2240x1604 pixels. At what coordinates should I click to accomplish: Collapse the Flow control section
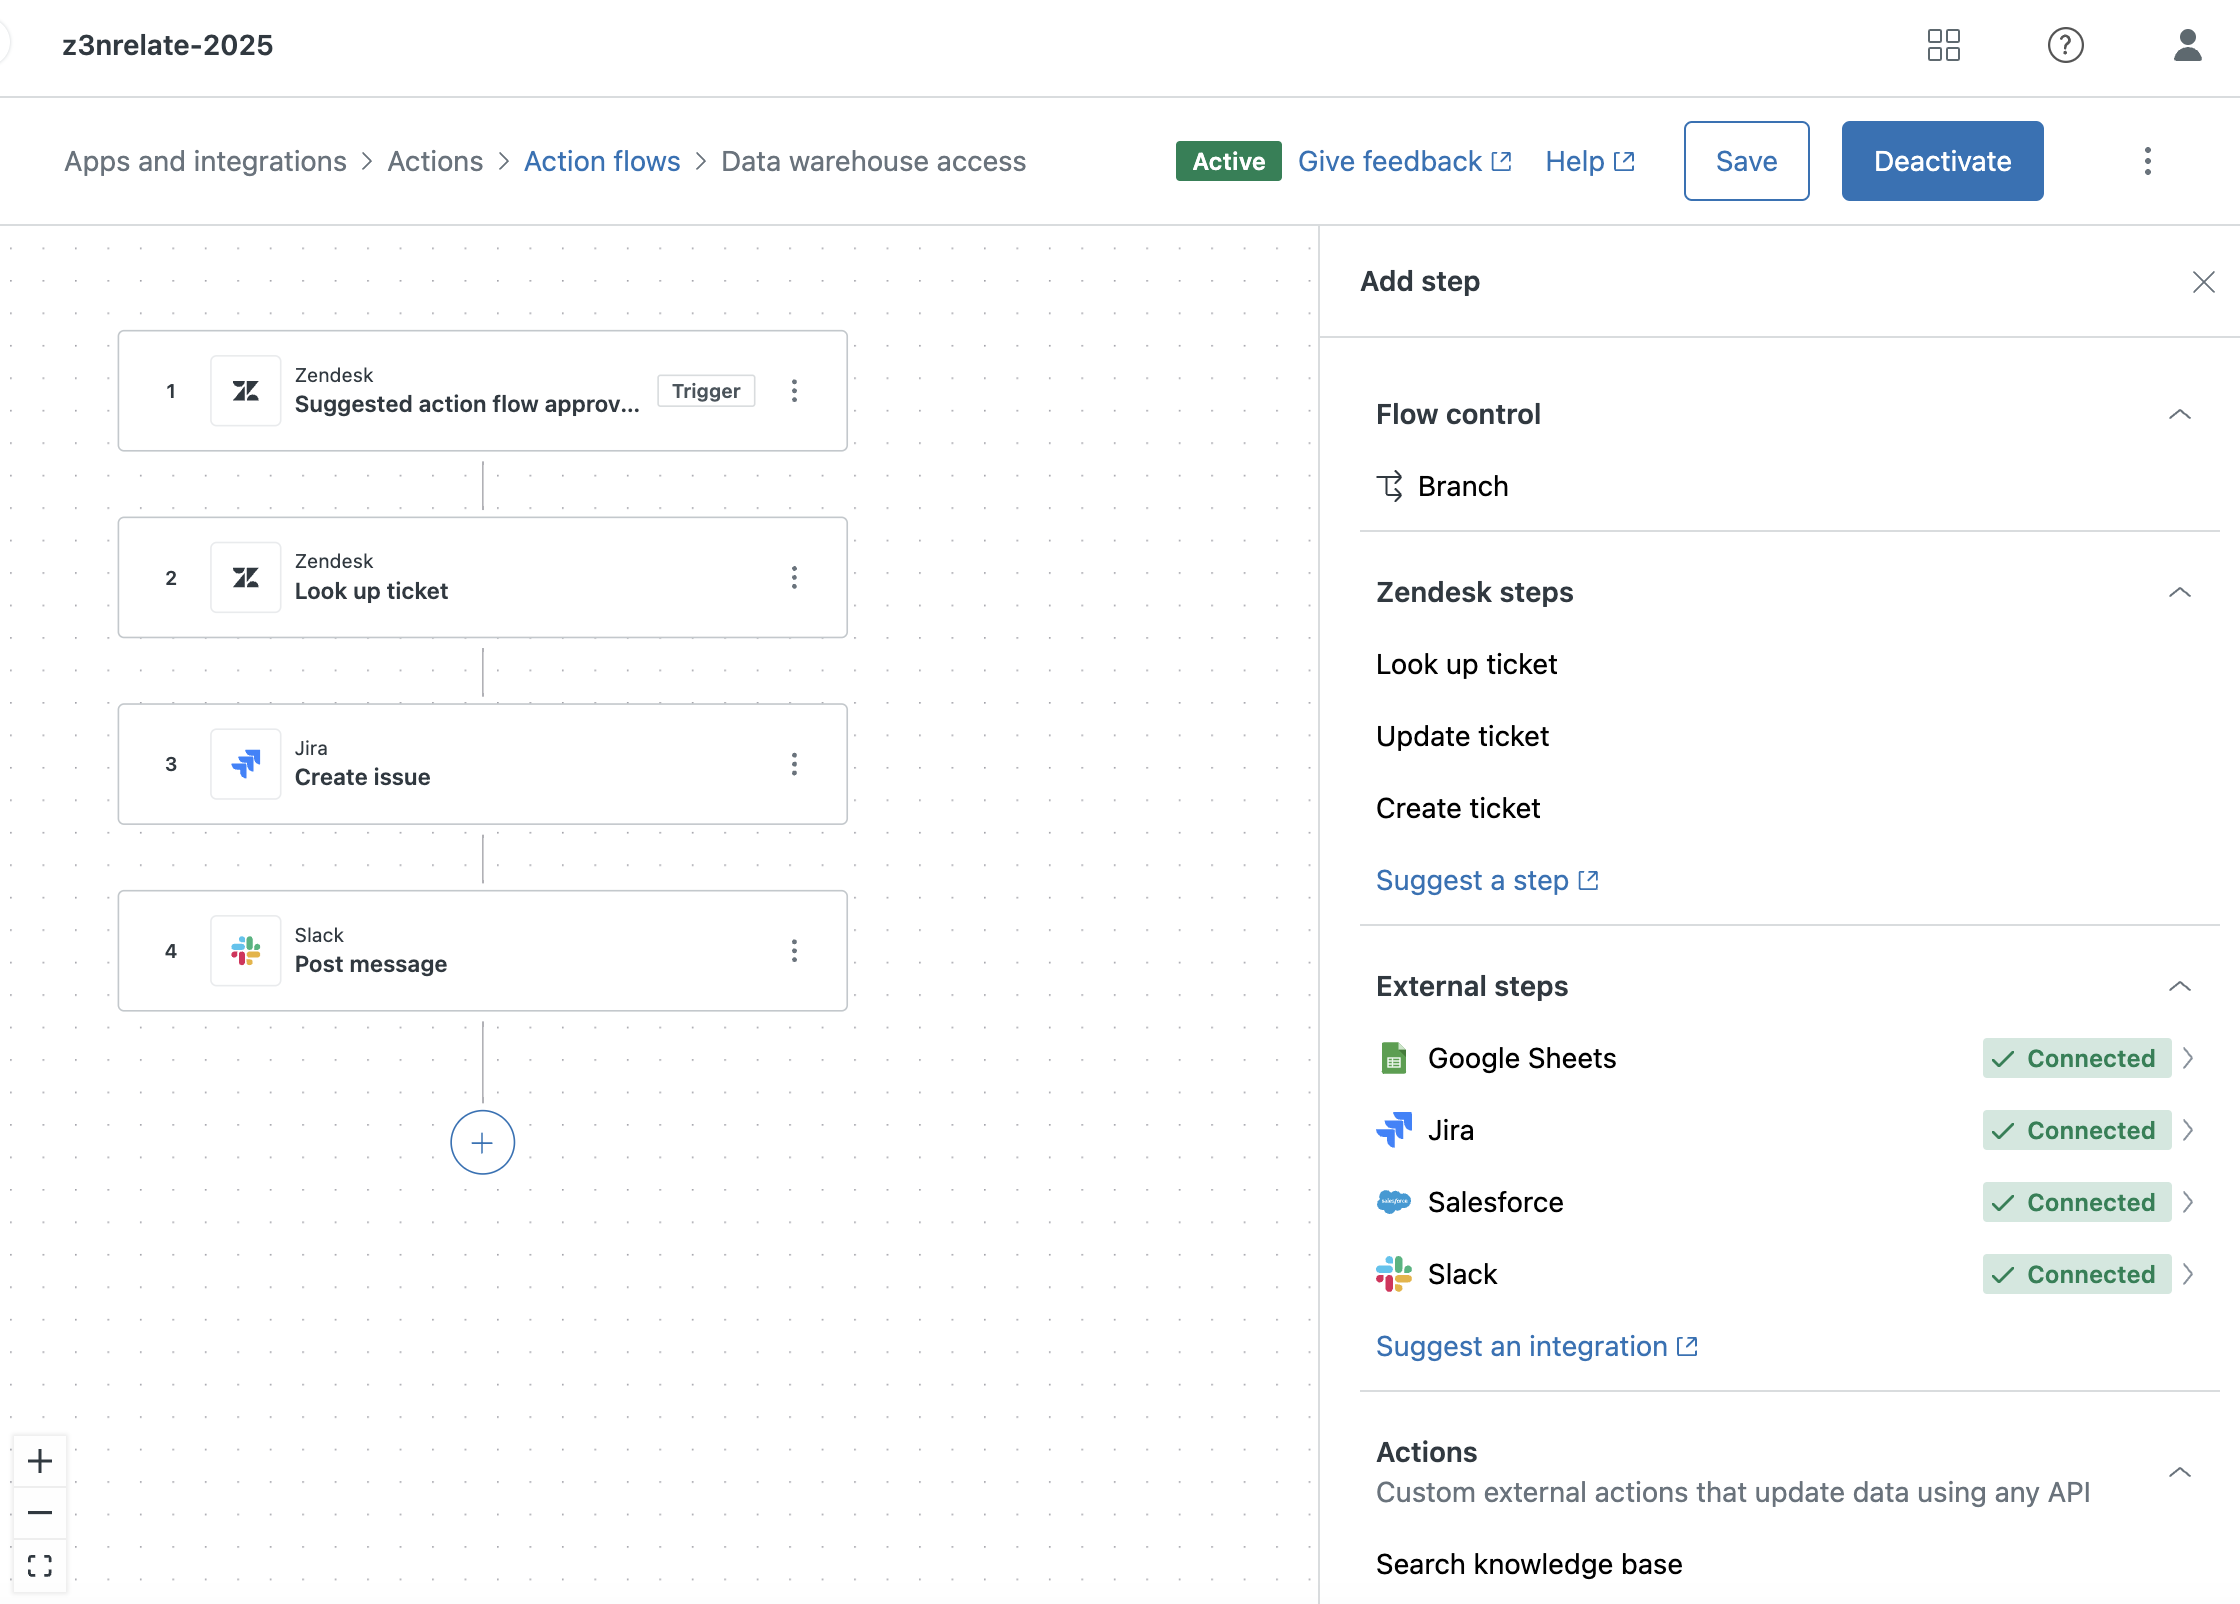pyautogui.click(x=2179, y=414)
